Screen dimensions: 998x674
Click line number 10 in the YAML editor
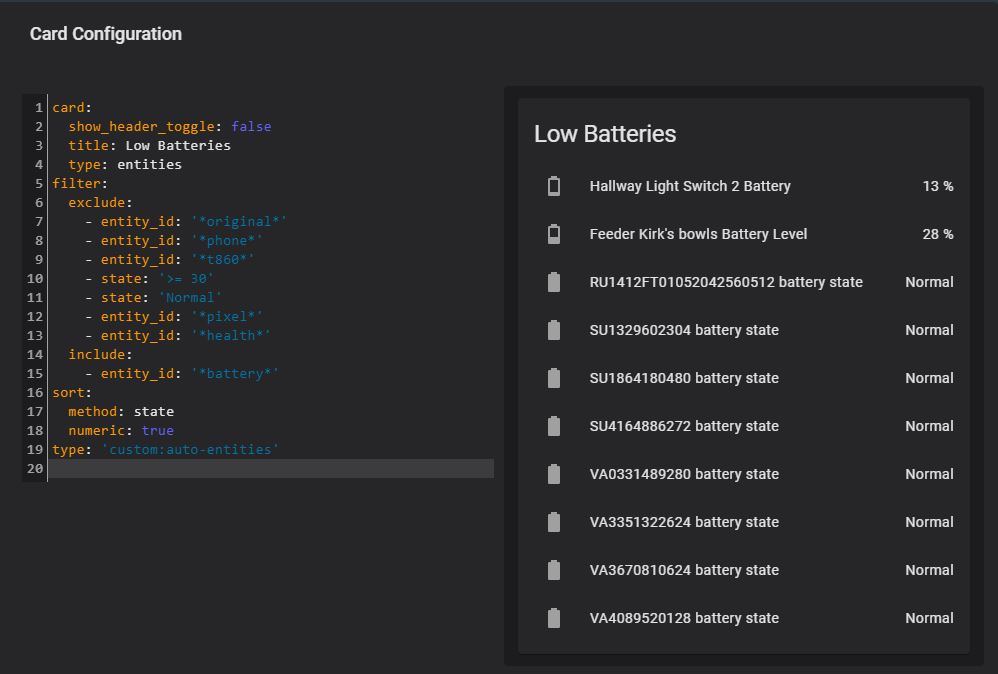point(34,278)
